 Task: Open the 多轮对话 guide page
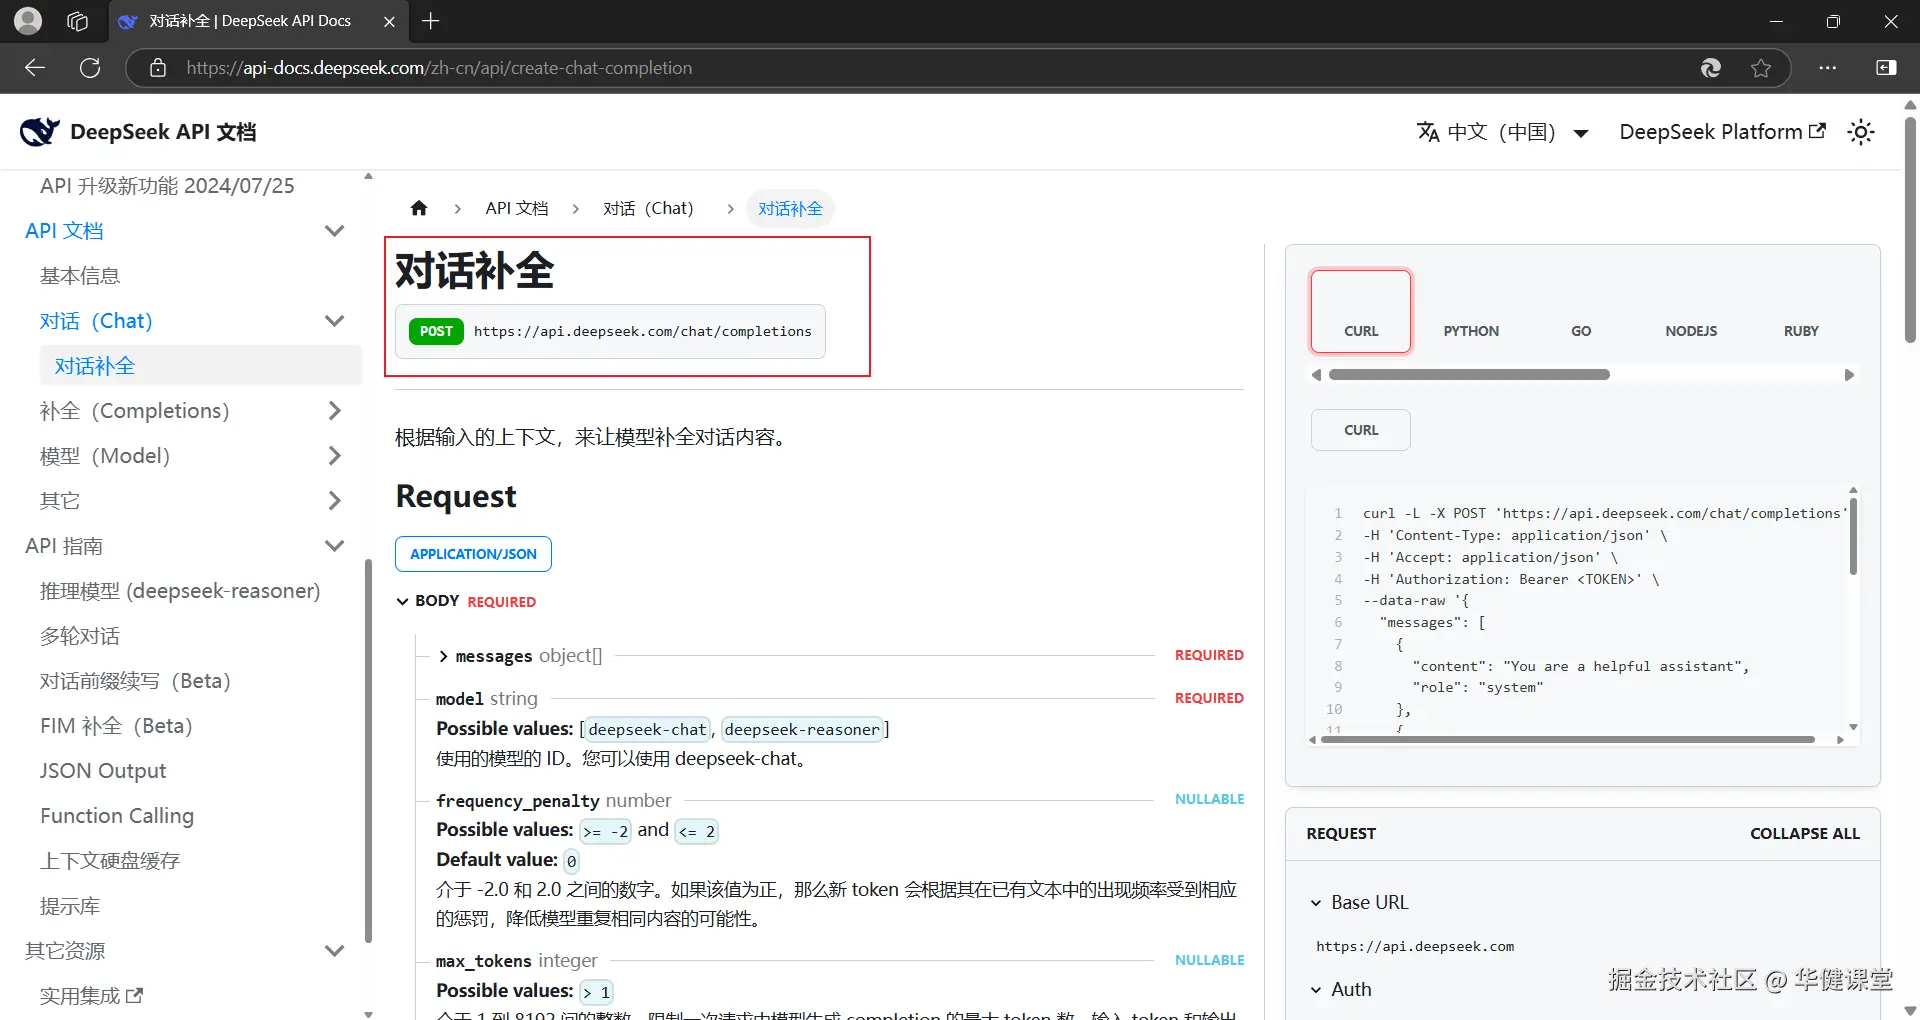[80, 636]
